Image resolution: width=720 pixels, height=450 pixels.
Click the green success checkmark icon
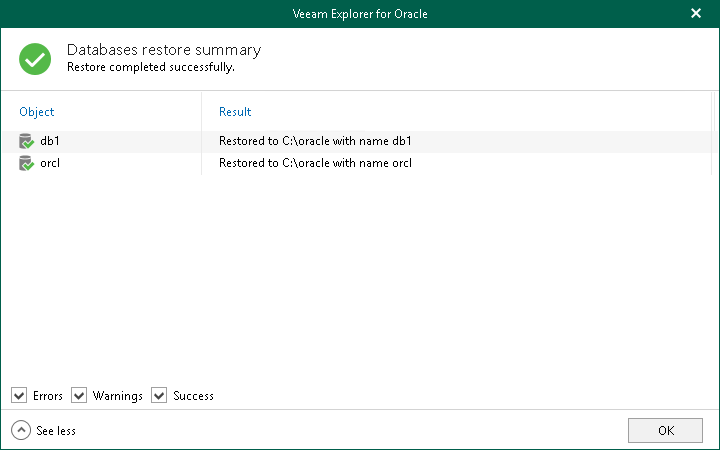[x=35, y=59]
